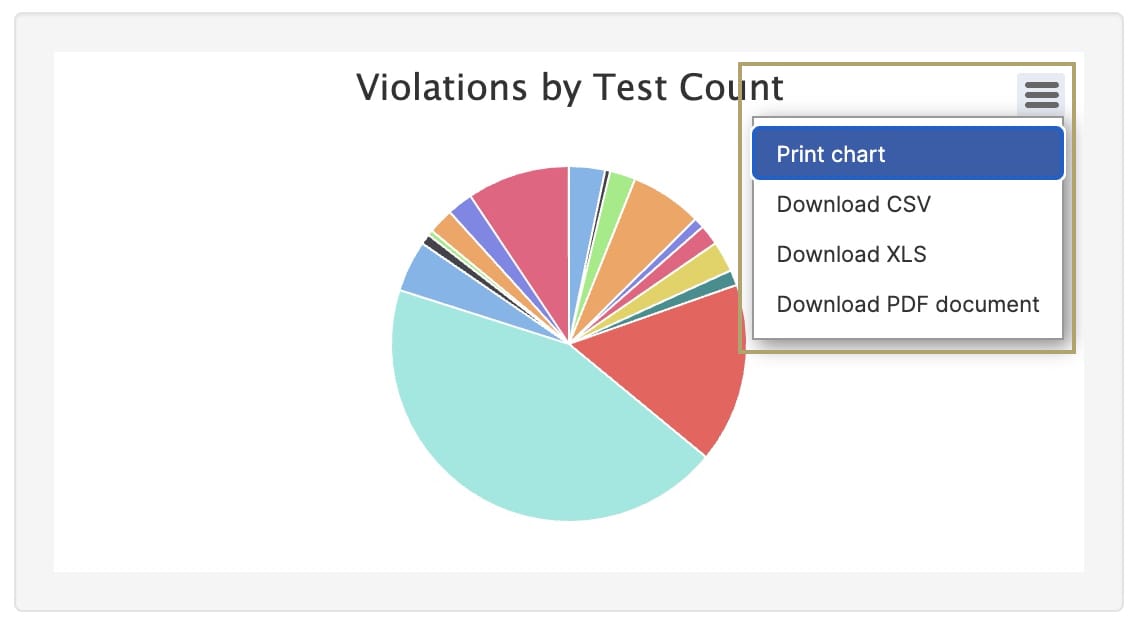The width and height of the screenshot is (1138, 630).
Task: Click the Violations by Test Count title
Action: coord(570,88)
